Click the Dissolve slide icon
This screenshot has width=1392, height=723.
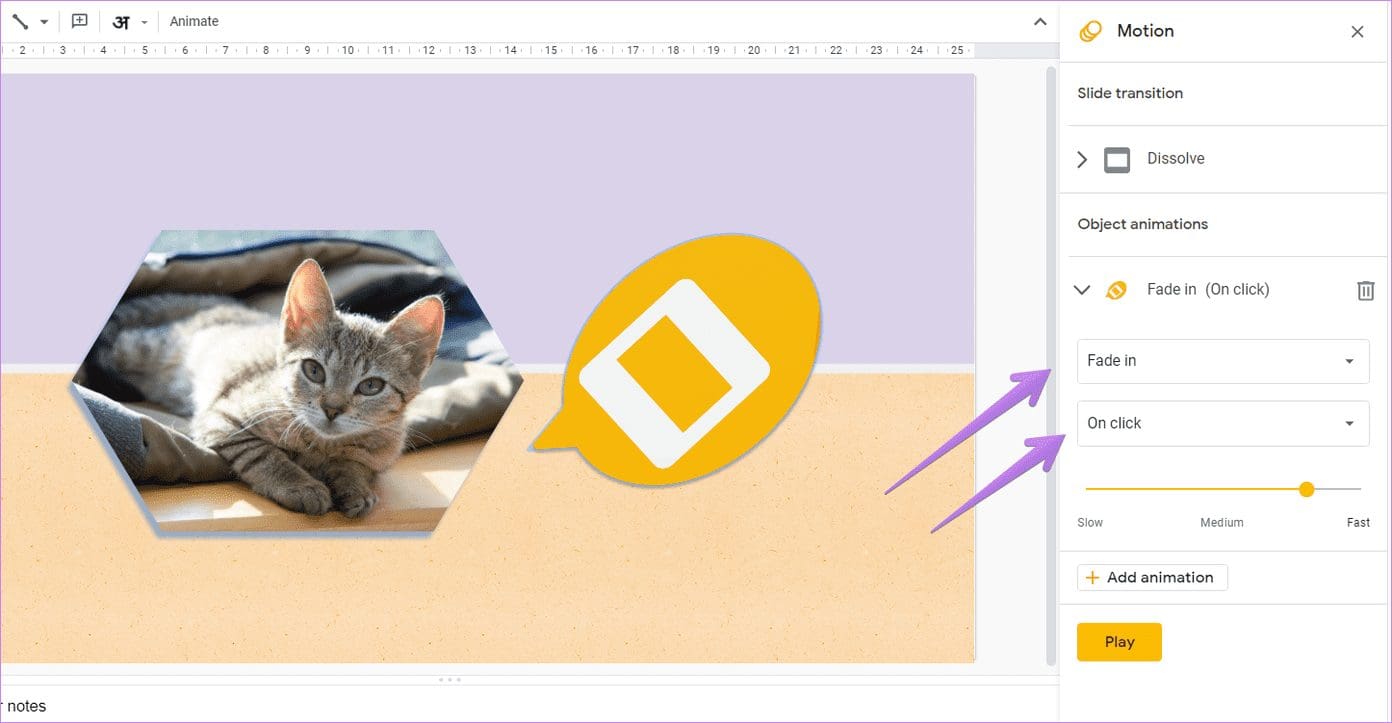(1117, 159)
